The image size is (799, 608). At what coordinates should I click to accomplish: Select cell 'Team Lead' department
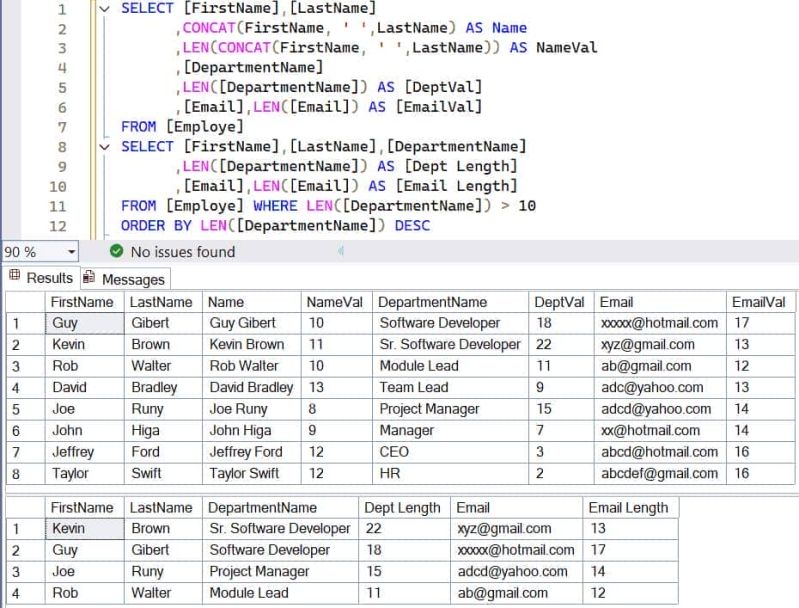coord(450,387)
